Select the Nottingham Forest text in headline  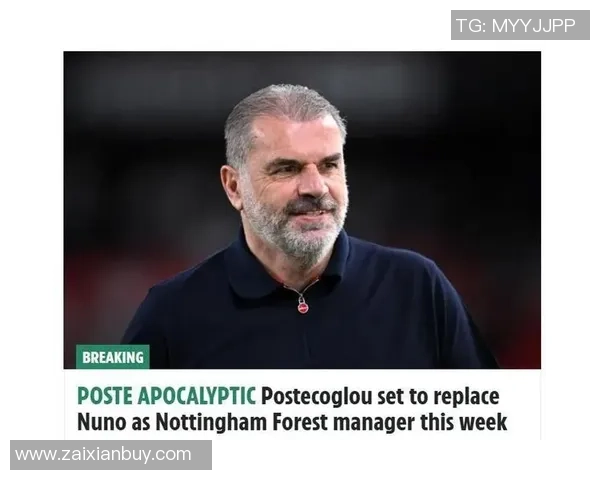pos(243,423)
